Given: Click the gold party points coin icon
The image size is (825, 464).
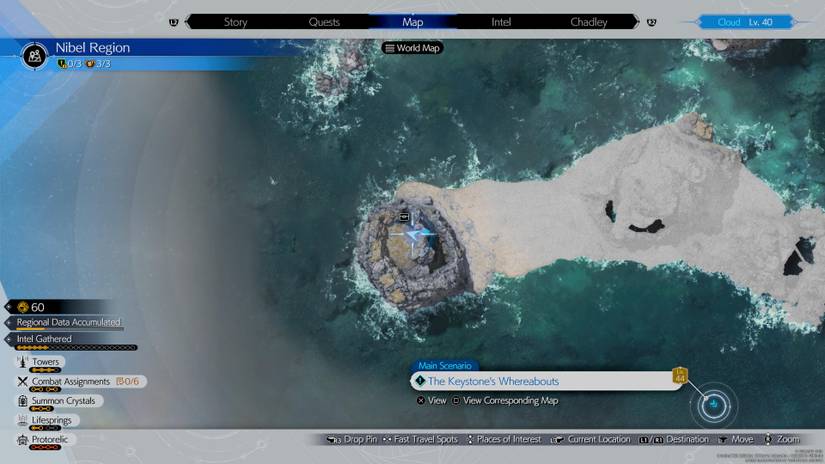Looking at the screenshot, I should click(22, 307).
